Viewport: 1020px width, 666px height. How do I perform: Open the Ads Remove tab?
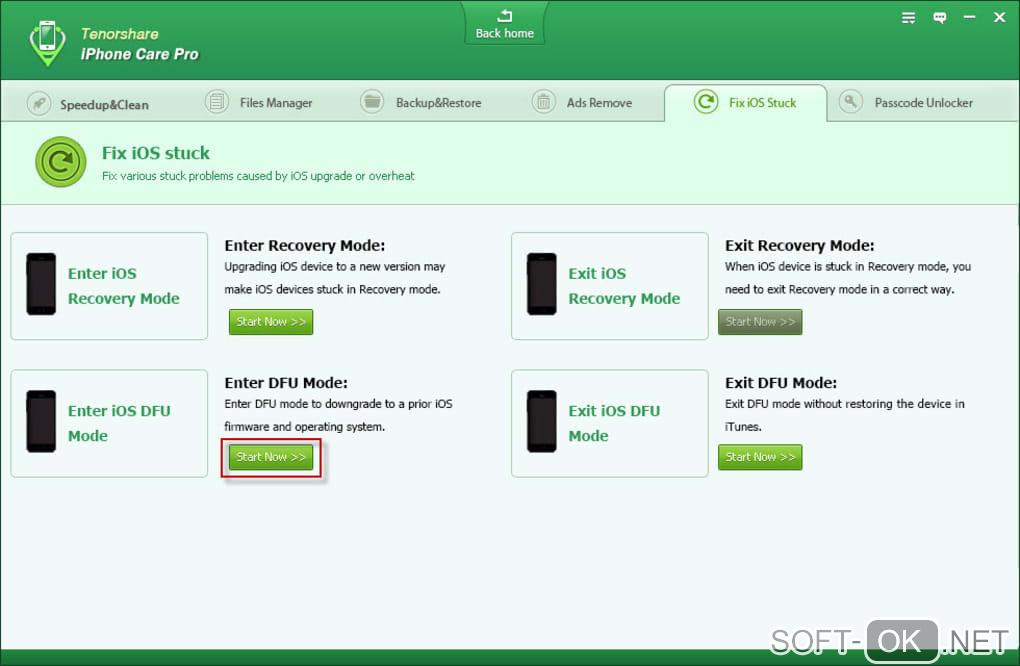tap(582, 103)
